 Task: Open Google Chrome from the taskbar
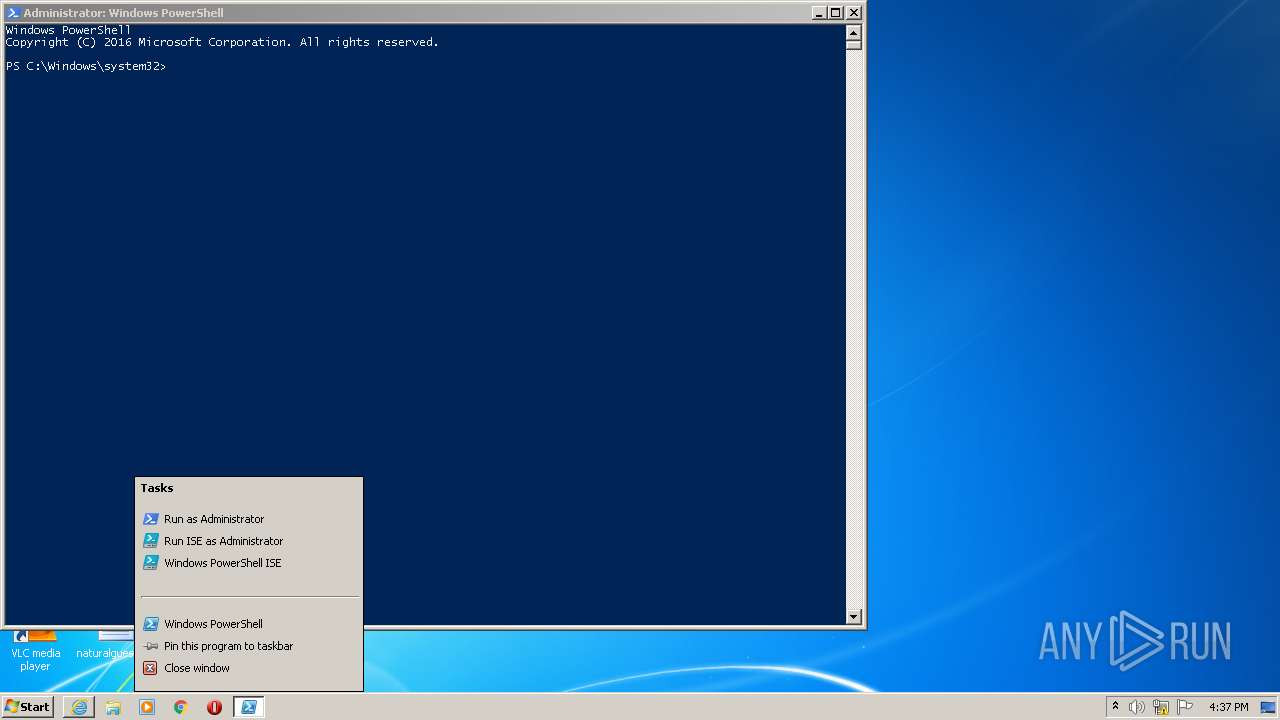click(x=181, y=707)
